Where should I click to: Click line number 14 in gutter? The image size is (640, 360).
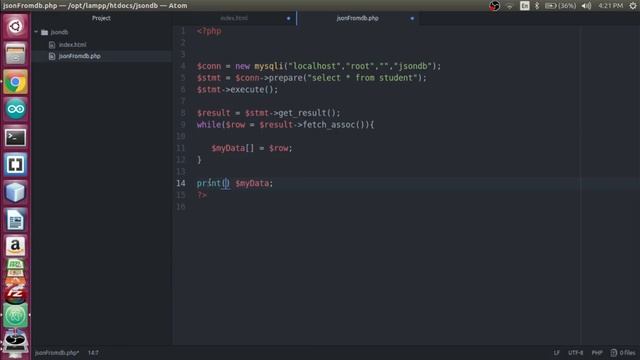(x=181, y=183)
